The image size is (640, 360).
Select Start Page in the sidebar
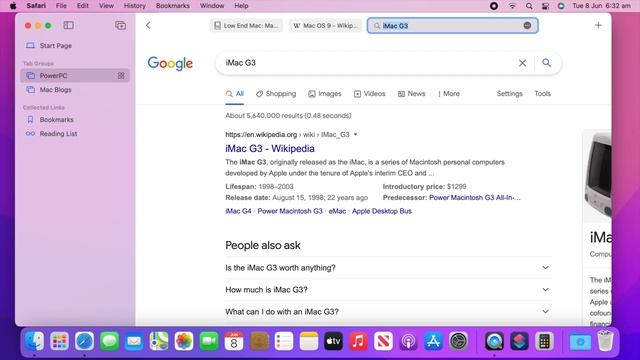click(x=75, y=46)
